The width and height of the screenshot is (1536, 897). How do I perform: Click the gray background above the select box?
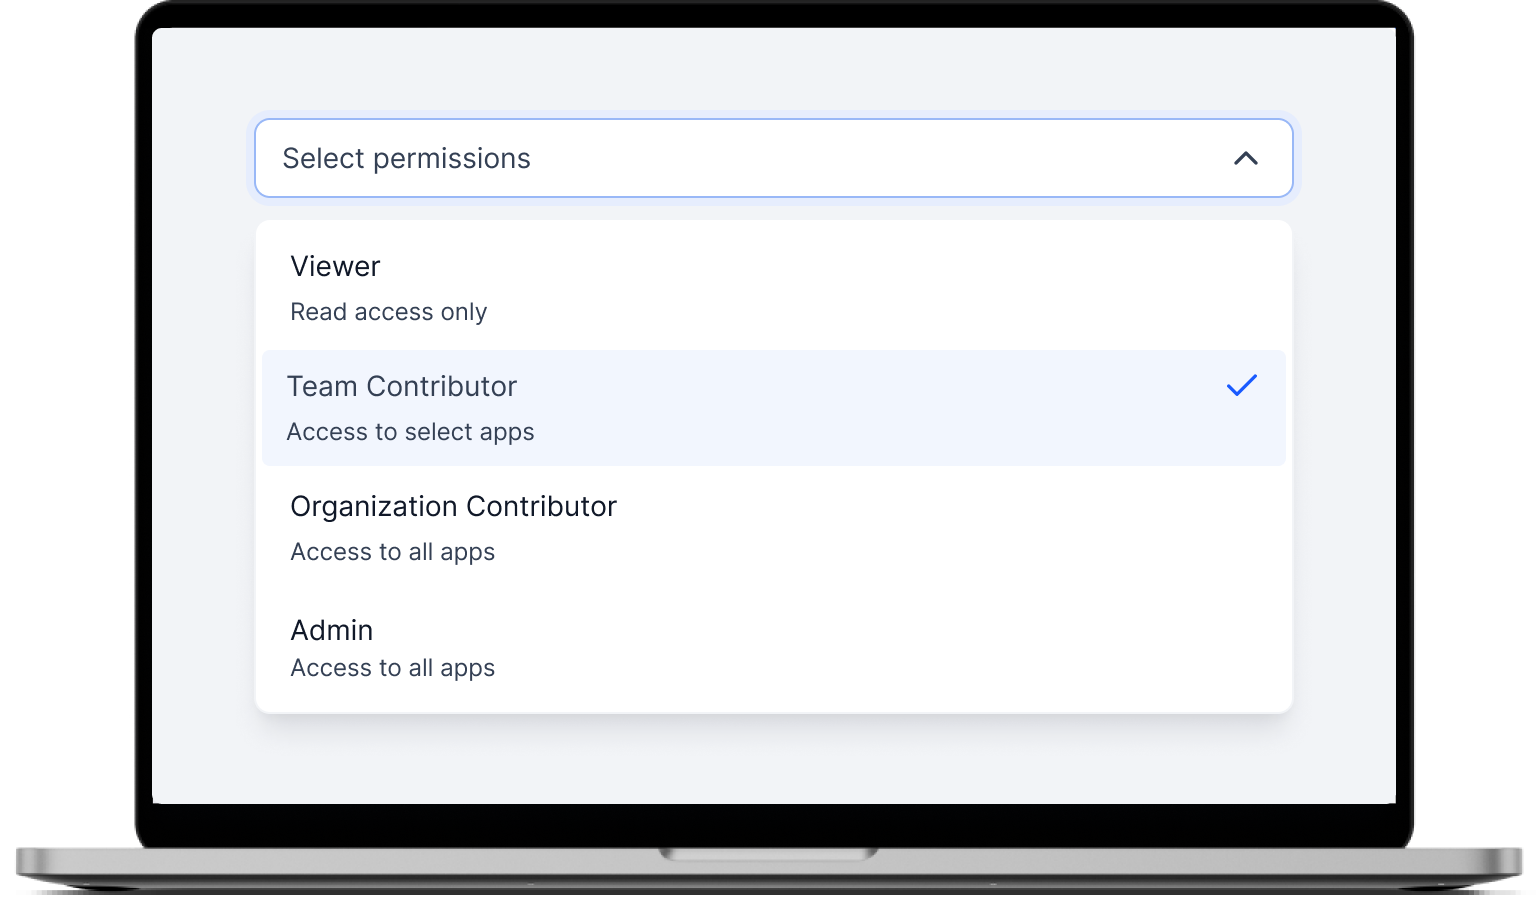tap(773, 70)
